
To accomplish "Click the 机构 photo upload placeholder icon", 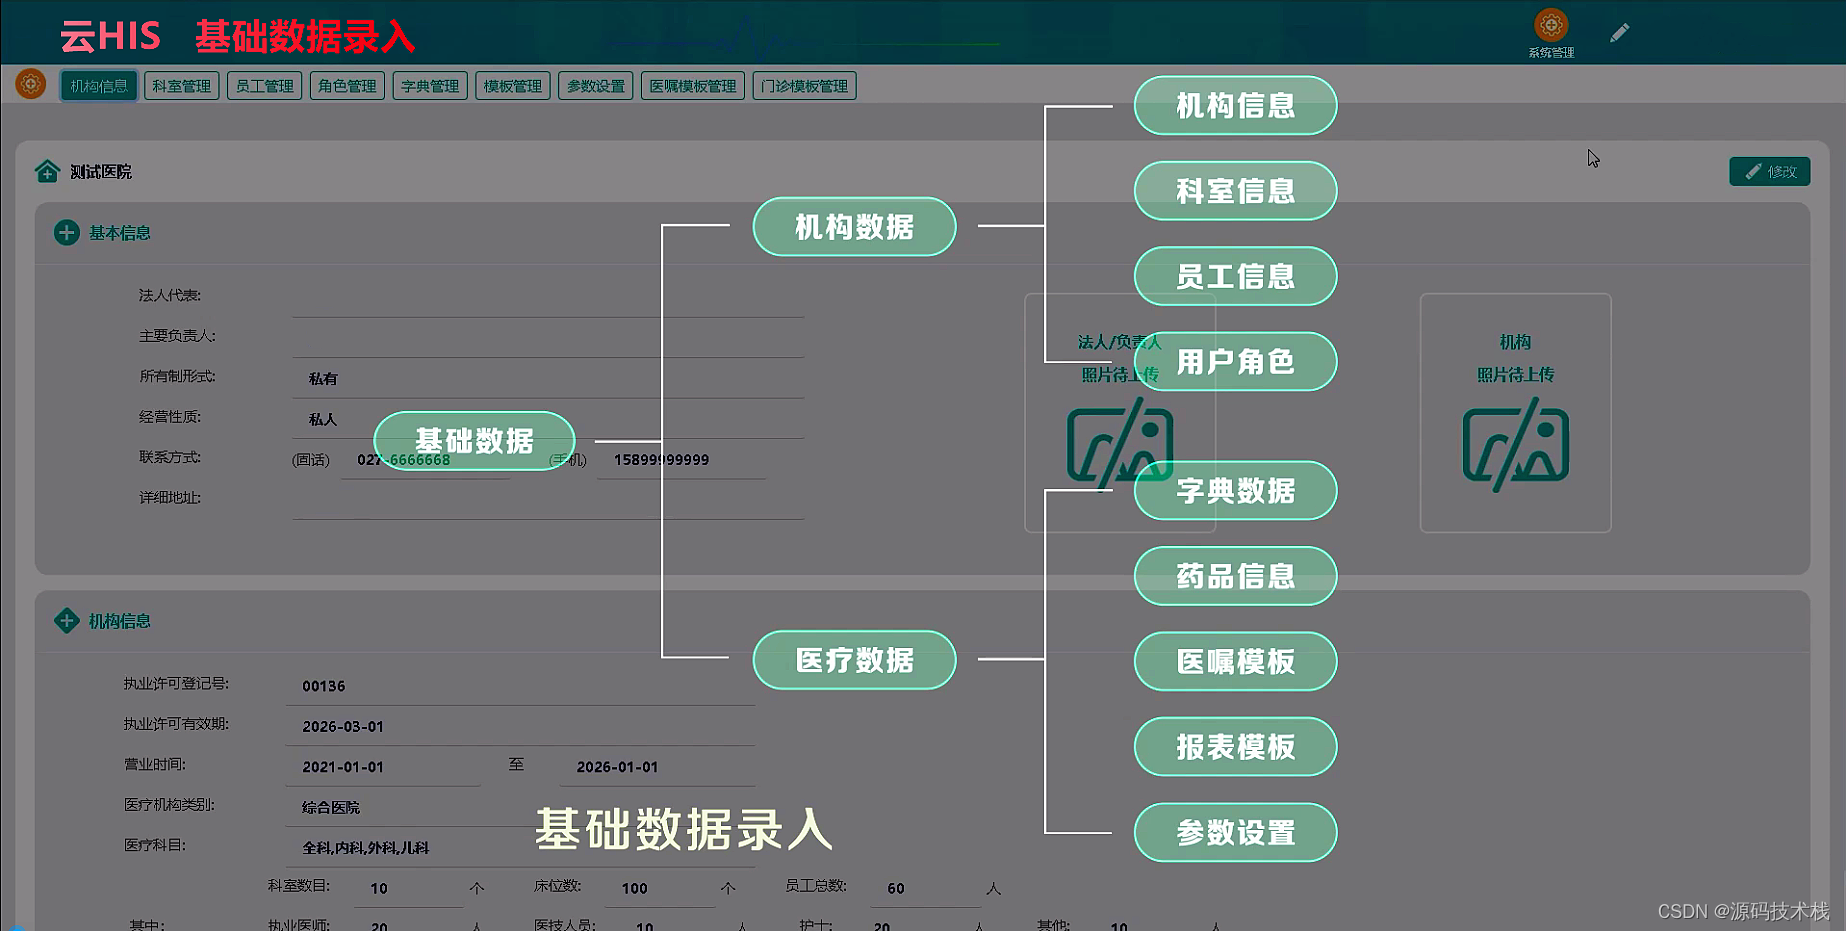I will click(x=1515, y=446).
